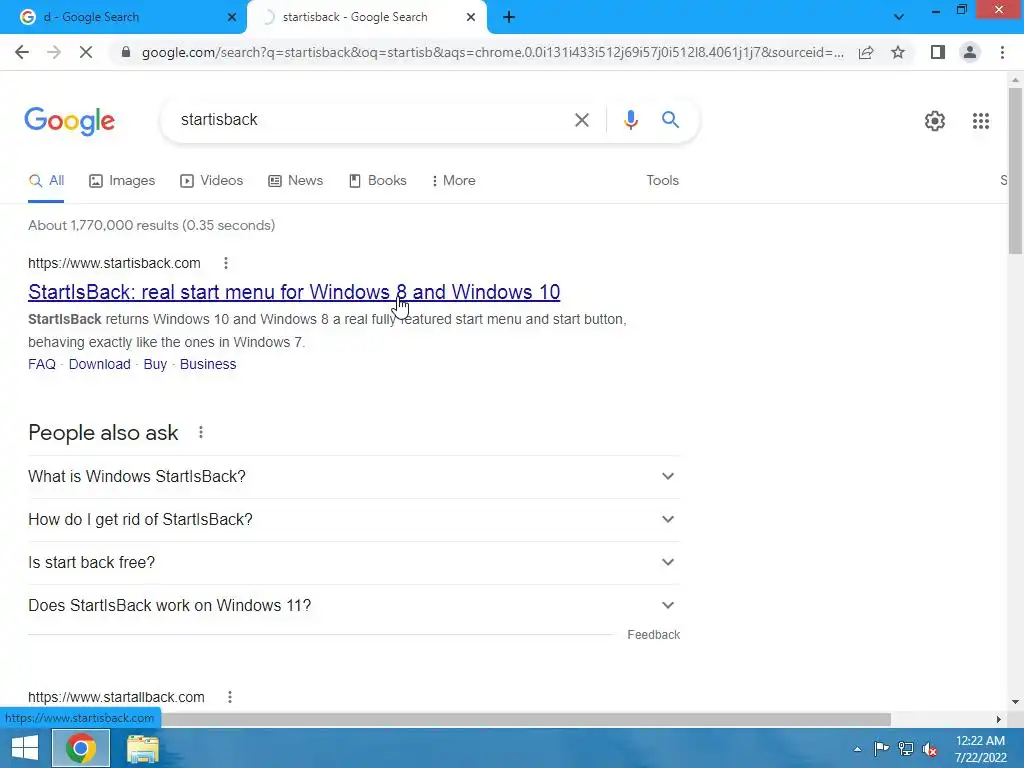Open the Chrome profile avatar
The image size is (1024, 768).
[x=970, y=52]
